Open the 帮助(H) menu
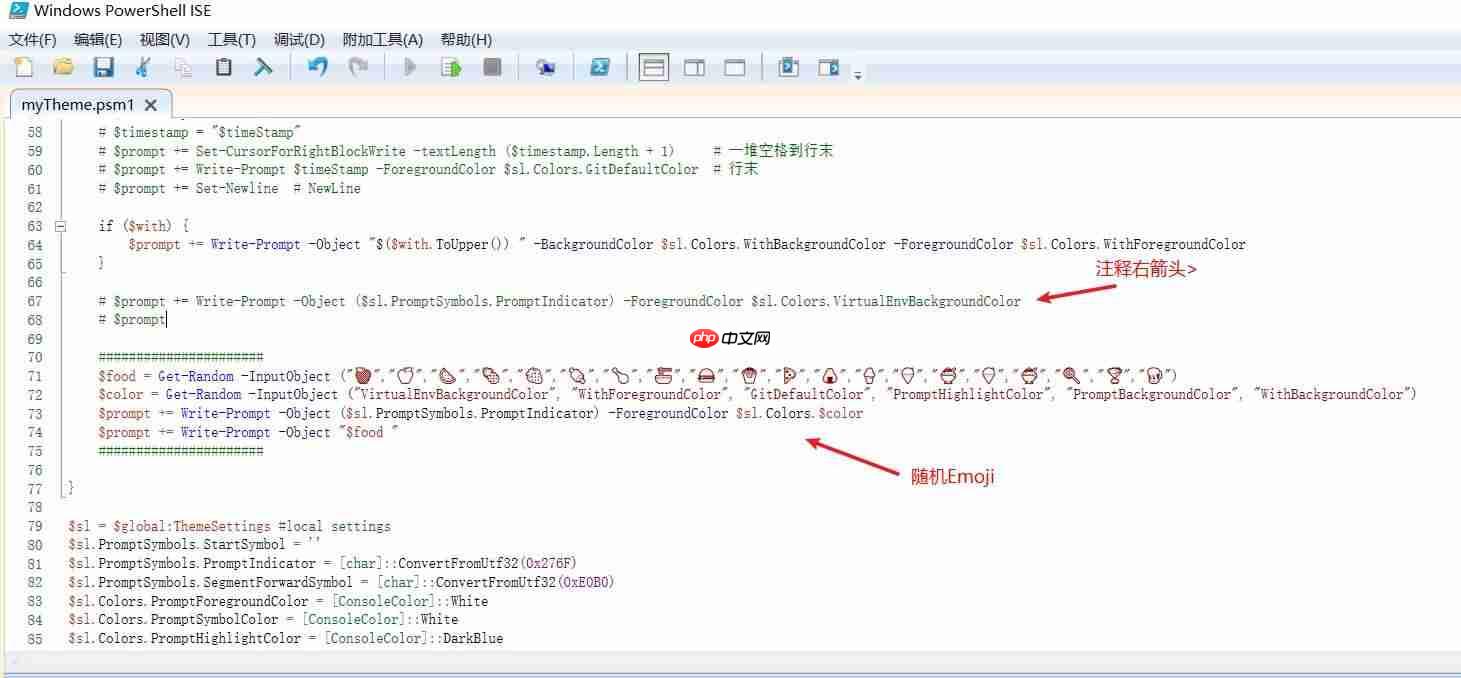The image size is (1461, 678). point(466,40)
